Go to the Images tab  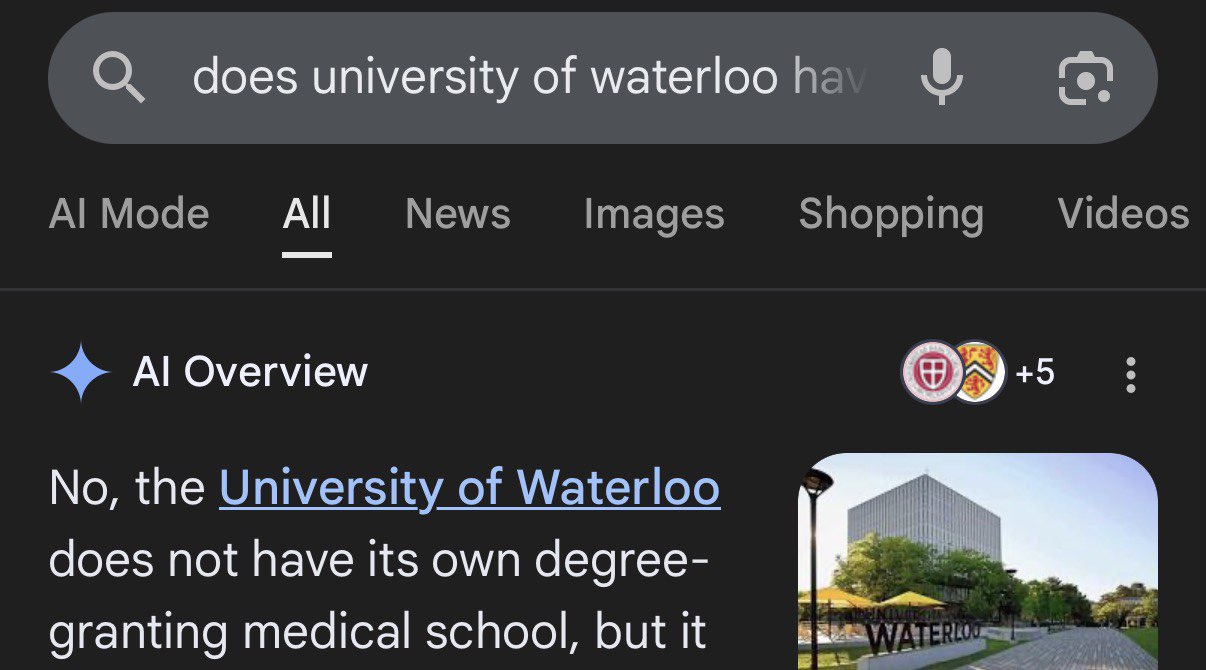click(653, 214)
